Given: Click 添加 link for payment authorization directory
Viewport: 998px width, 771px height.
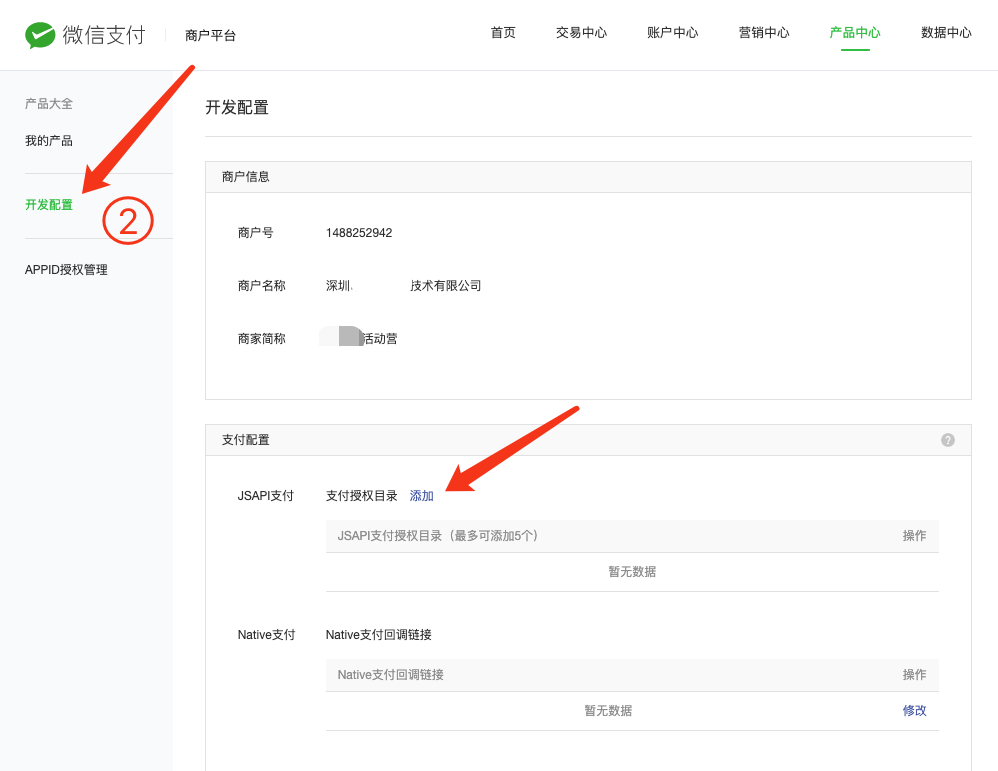Looking at the screenshot, I should tap(422, 496).
